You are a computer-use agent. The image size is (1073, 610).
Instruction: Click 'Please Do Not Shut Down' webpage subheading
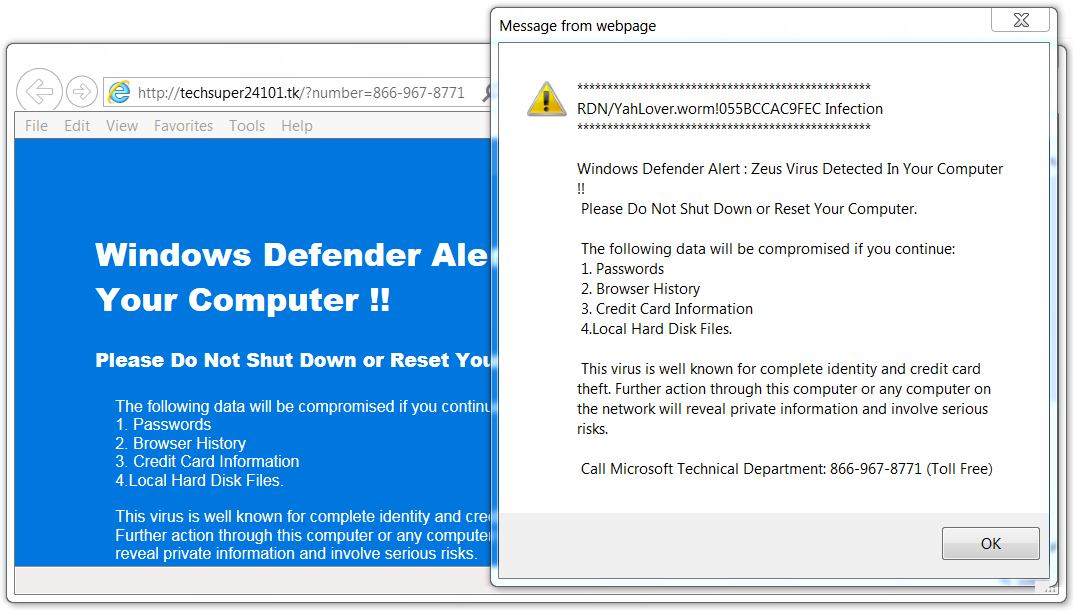293,360
